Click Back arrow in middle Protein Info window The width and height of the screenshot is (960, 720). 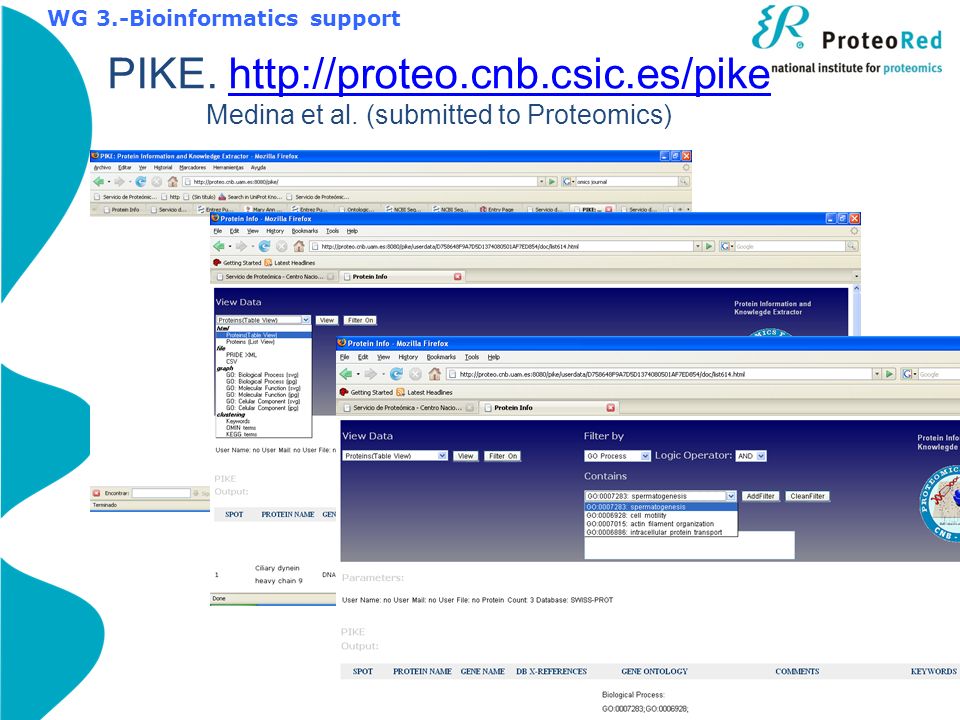219,246
